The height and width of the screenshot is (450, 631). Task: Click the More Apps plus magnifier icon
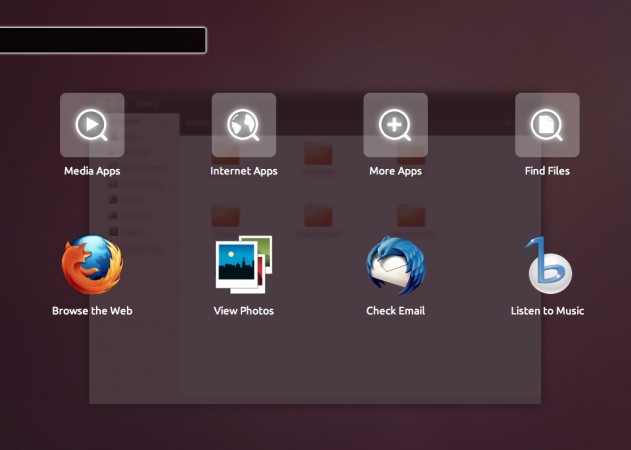point(395,125)
